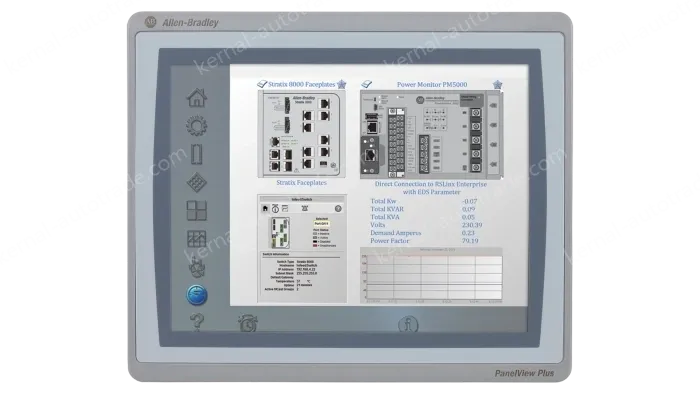The height and width of the screenshot is (394, 700).
Task: Select the Stratix 8000 switch image
Action: point(301,134)
